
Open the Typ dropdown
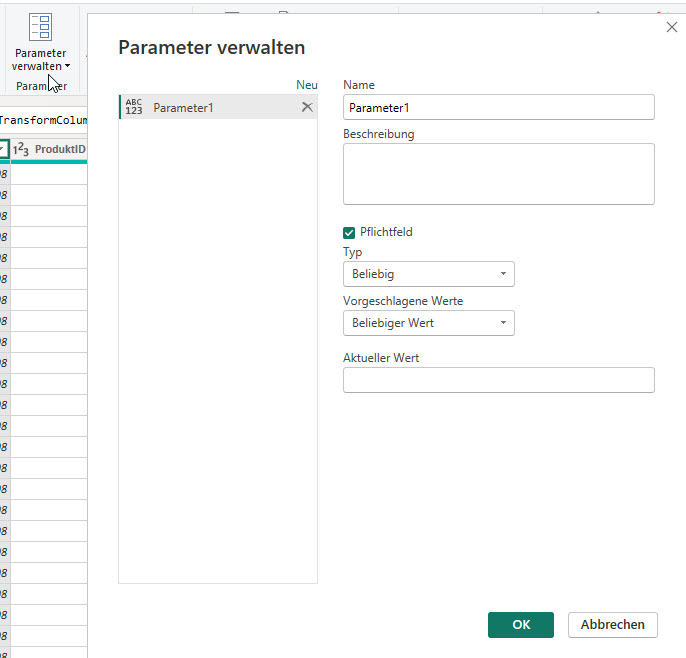(428, 273)
